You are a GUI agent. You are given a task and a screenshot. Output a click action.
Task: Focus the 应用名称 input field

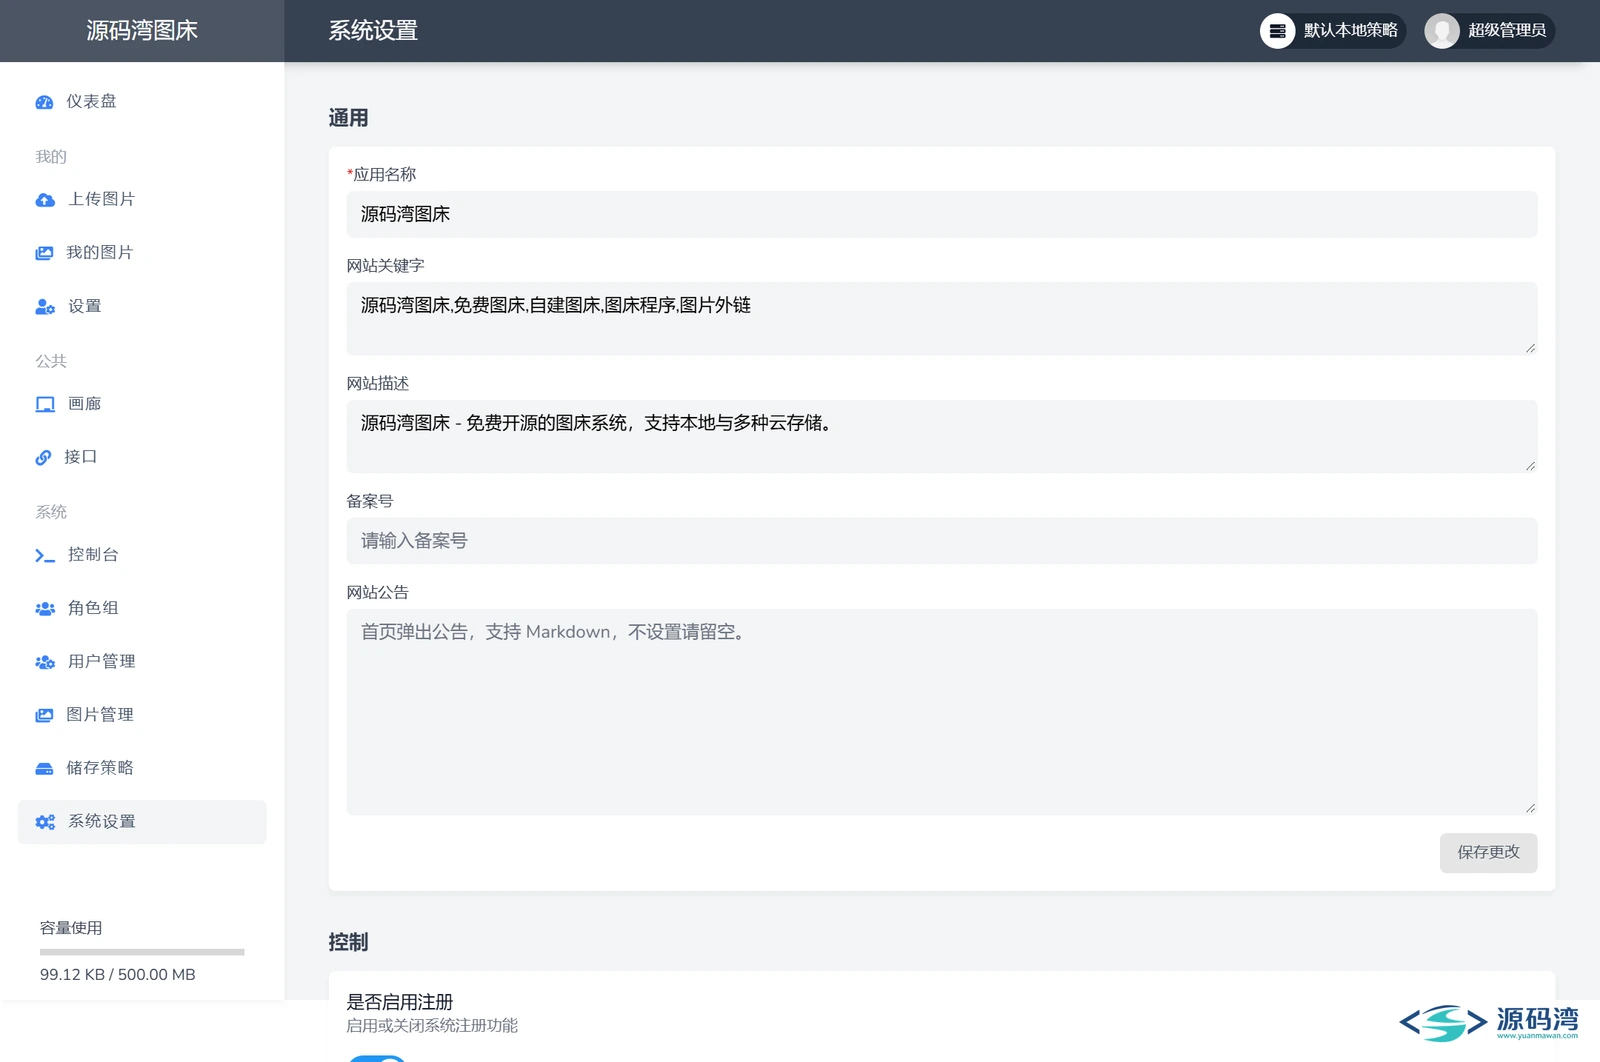click(942, 214)
